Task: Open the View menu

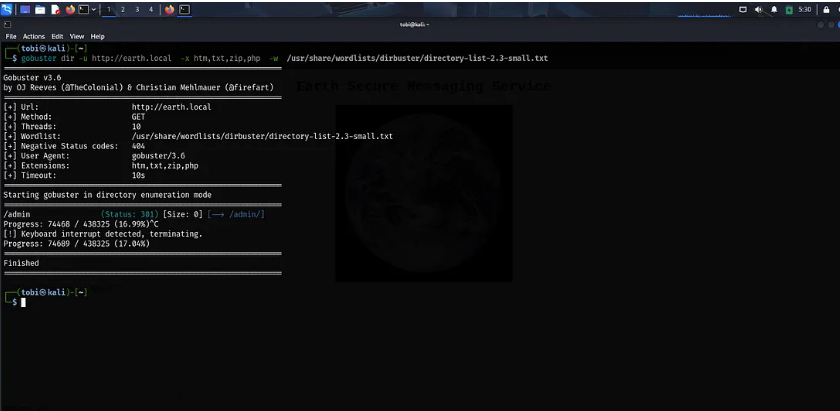Action: click(77, 36)
